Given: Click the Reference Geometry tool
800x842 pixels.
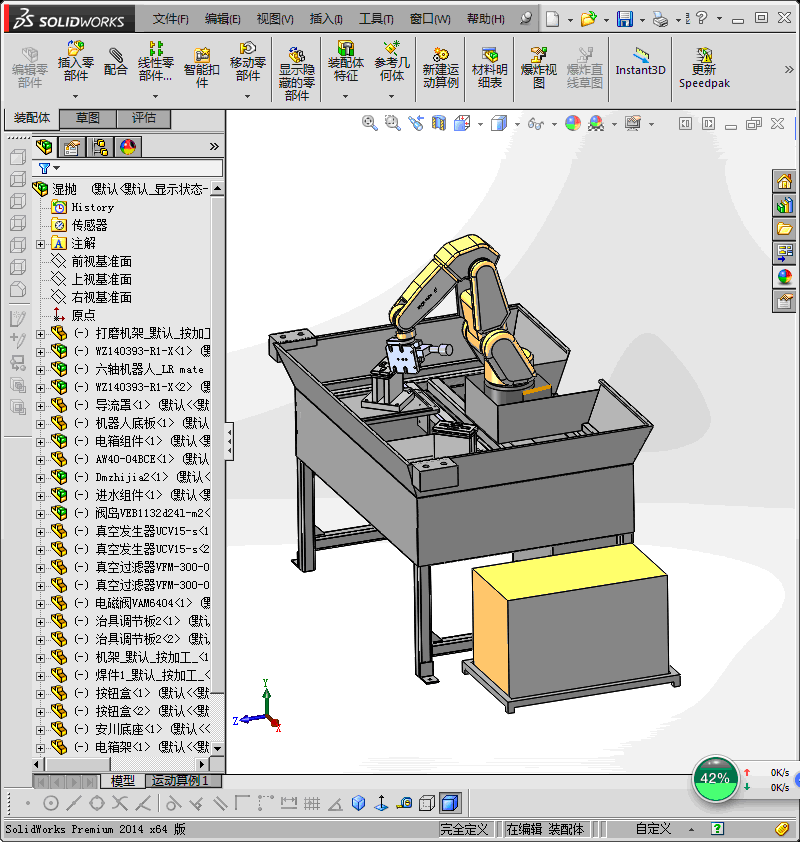Looking at the screenshot, I should 391,61.
